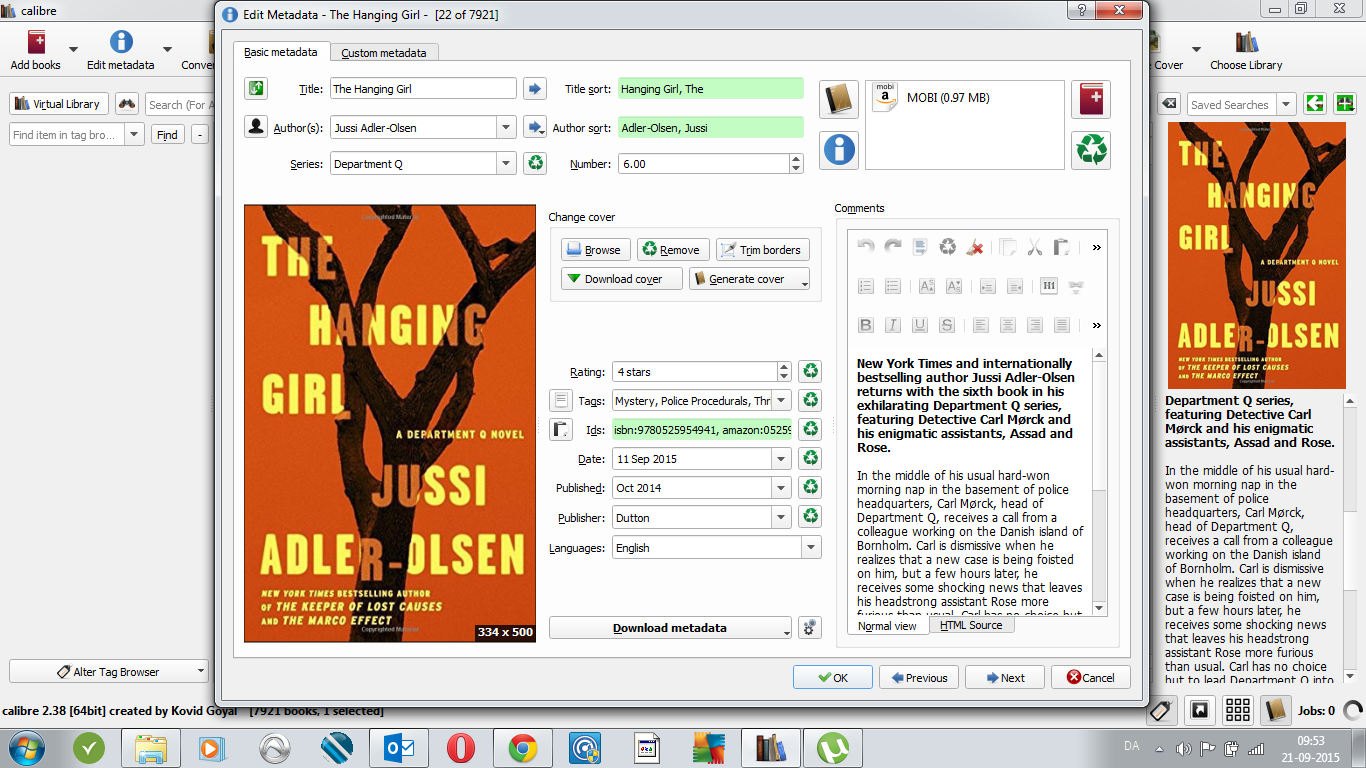
Task: Open Google Chrome from the taskbar
Action: [x=523, y=748]
